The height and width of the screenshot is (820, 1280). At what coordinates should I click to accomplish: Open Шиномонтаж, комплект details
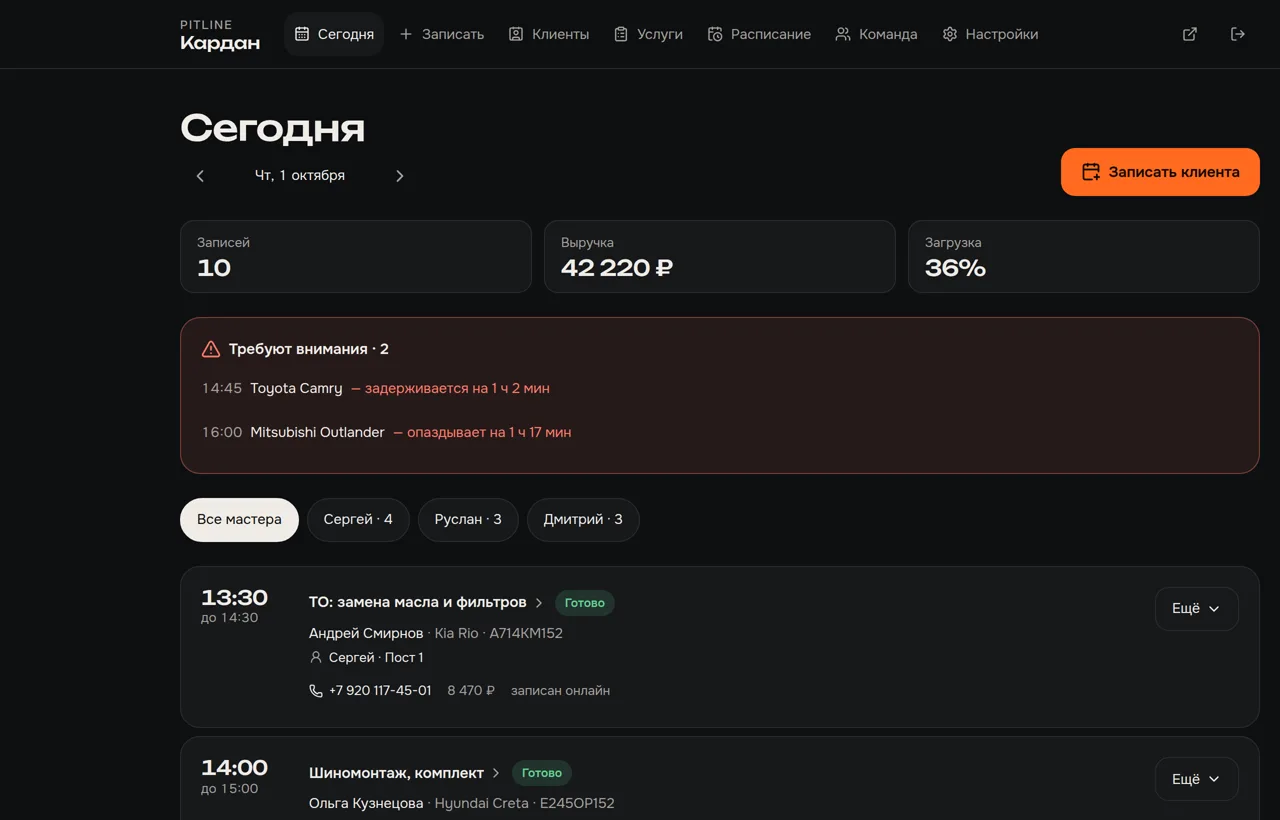click(405, 773)
